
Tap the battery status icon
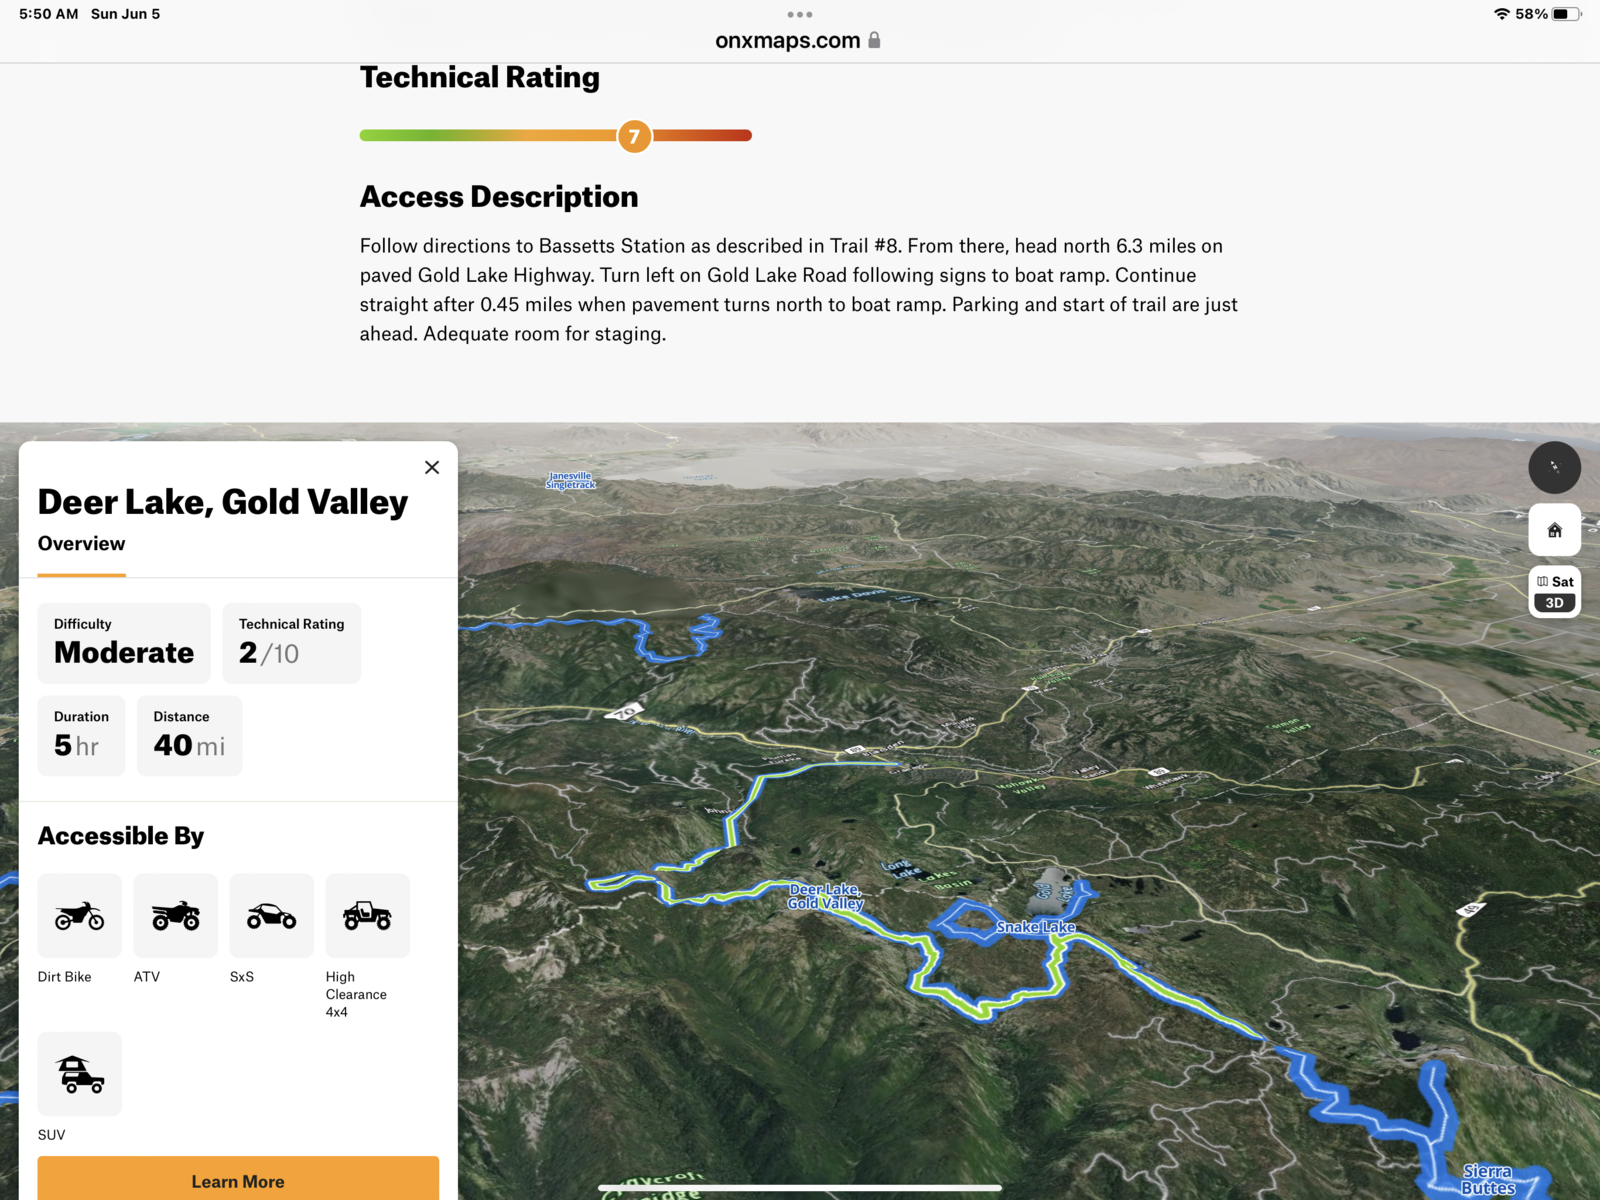point(1567,14)
